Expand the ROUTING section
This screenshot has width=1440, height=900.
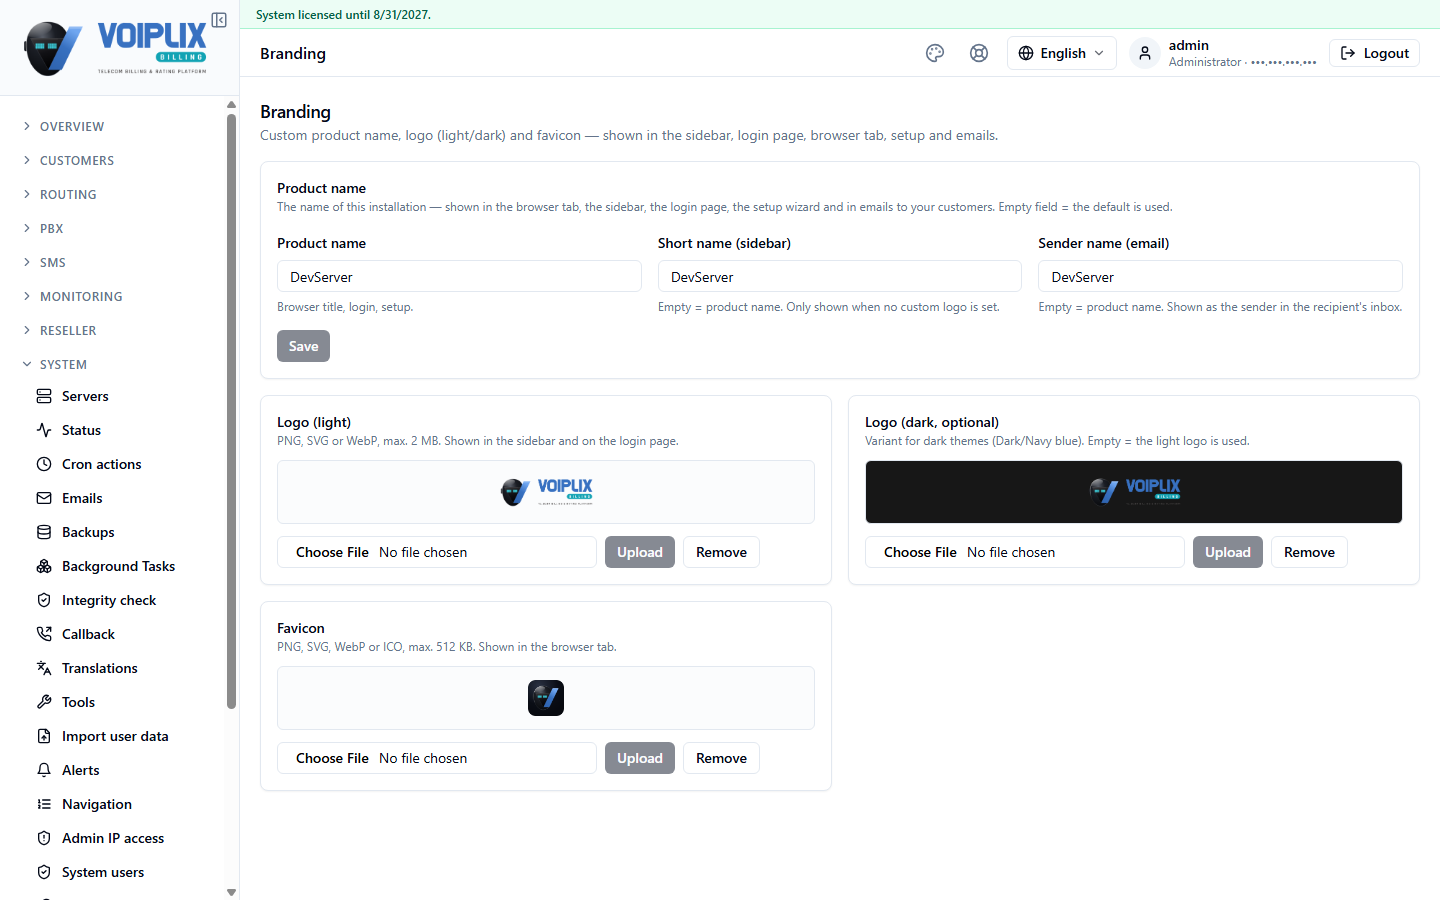pos(68,194)
